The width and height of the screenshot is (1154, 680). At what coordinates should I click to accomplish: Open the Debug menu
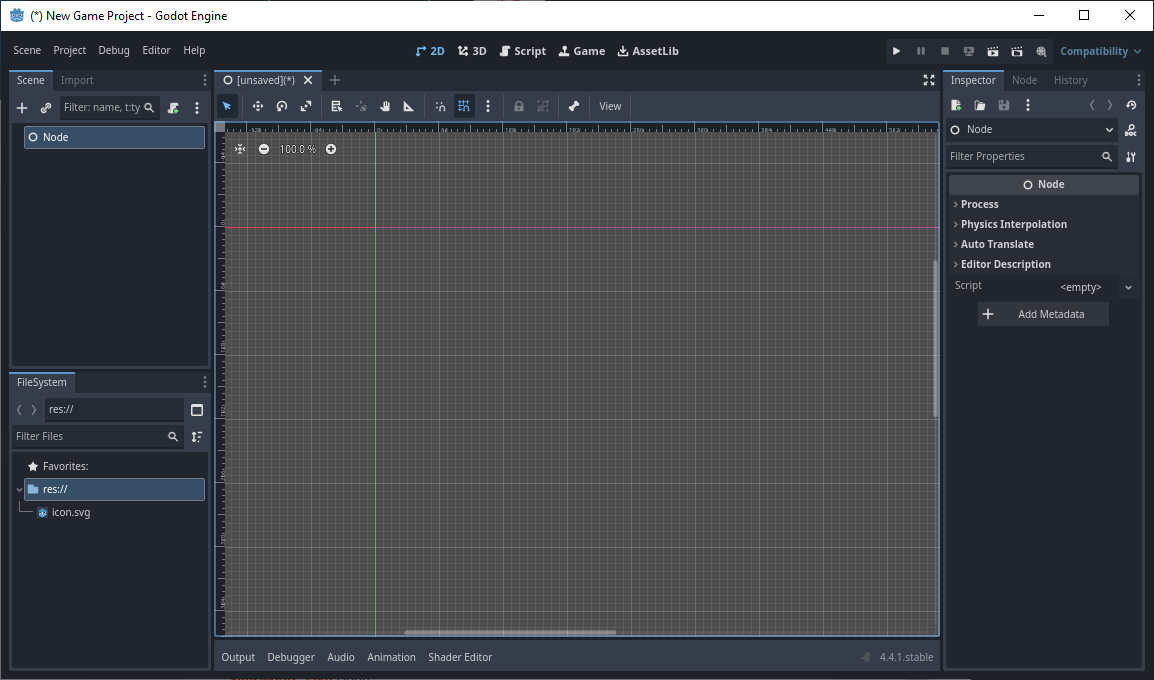coord(114,50)
